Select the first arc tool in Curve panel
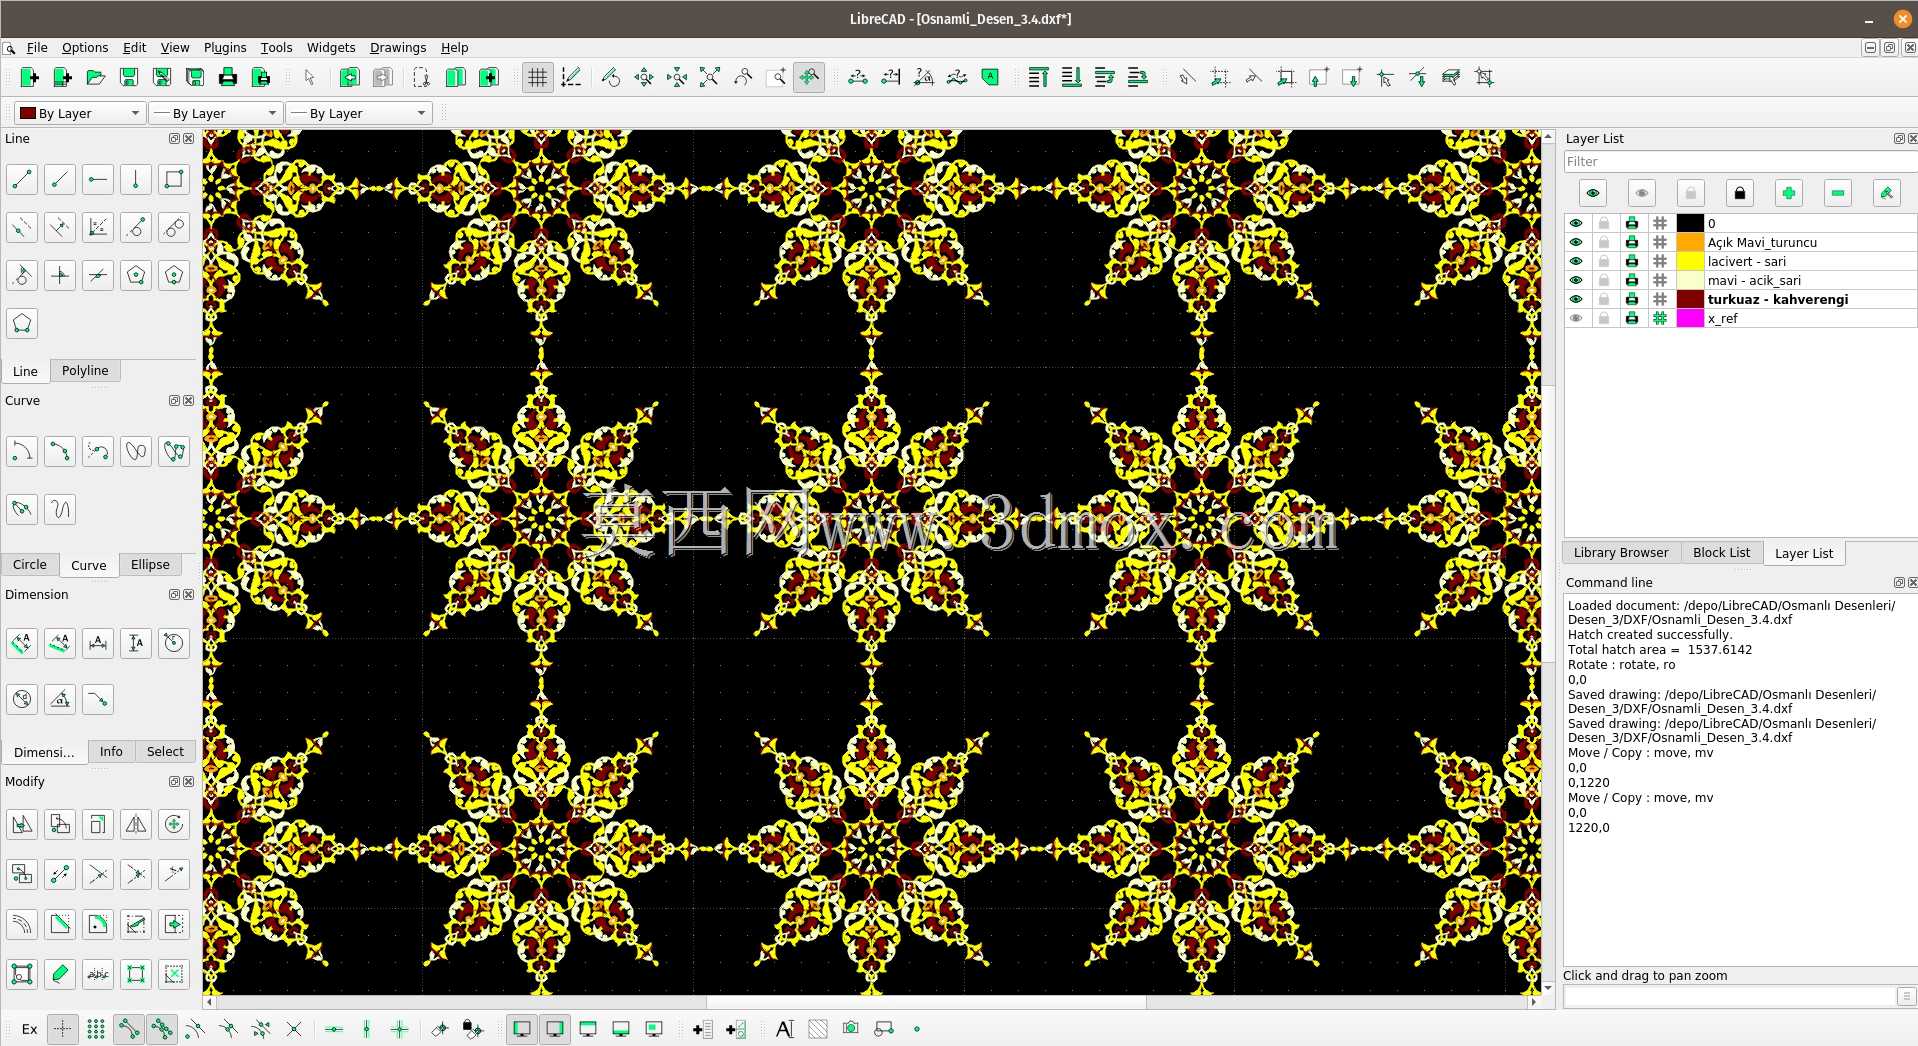 22,451
